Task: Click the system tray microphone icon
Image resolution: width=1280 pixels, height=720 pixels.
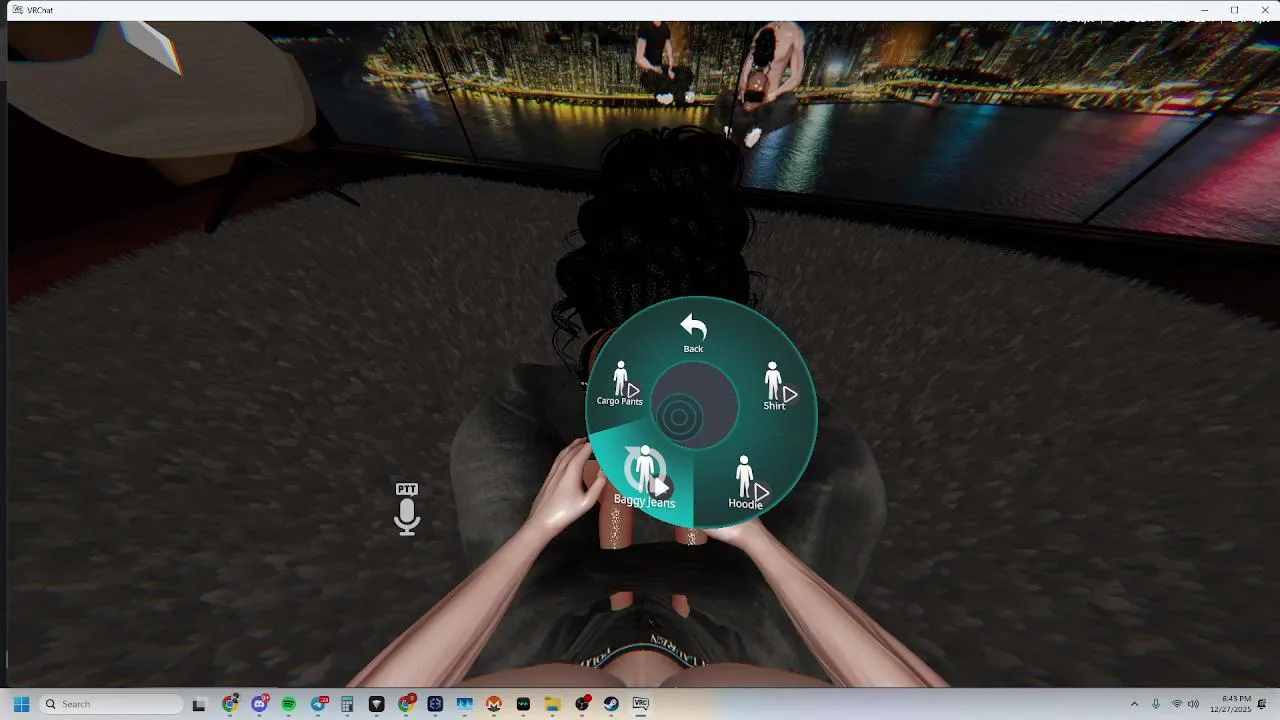Action: point(1156,704)
